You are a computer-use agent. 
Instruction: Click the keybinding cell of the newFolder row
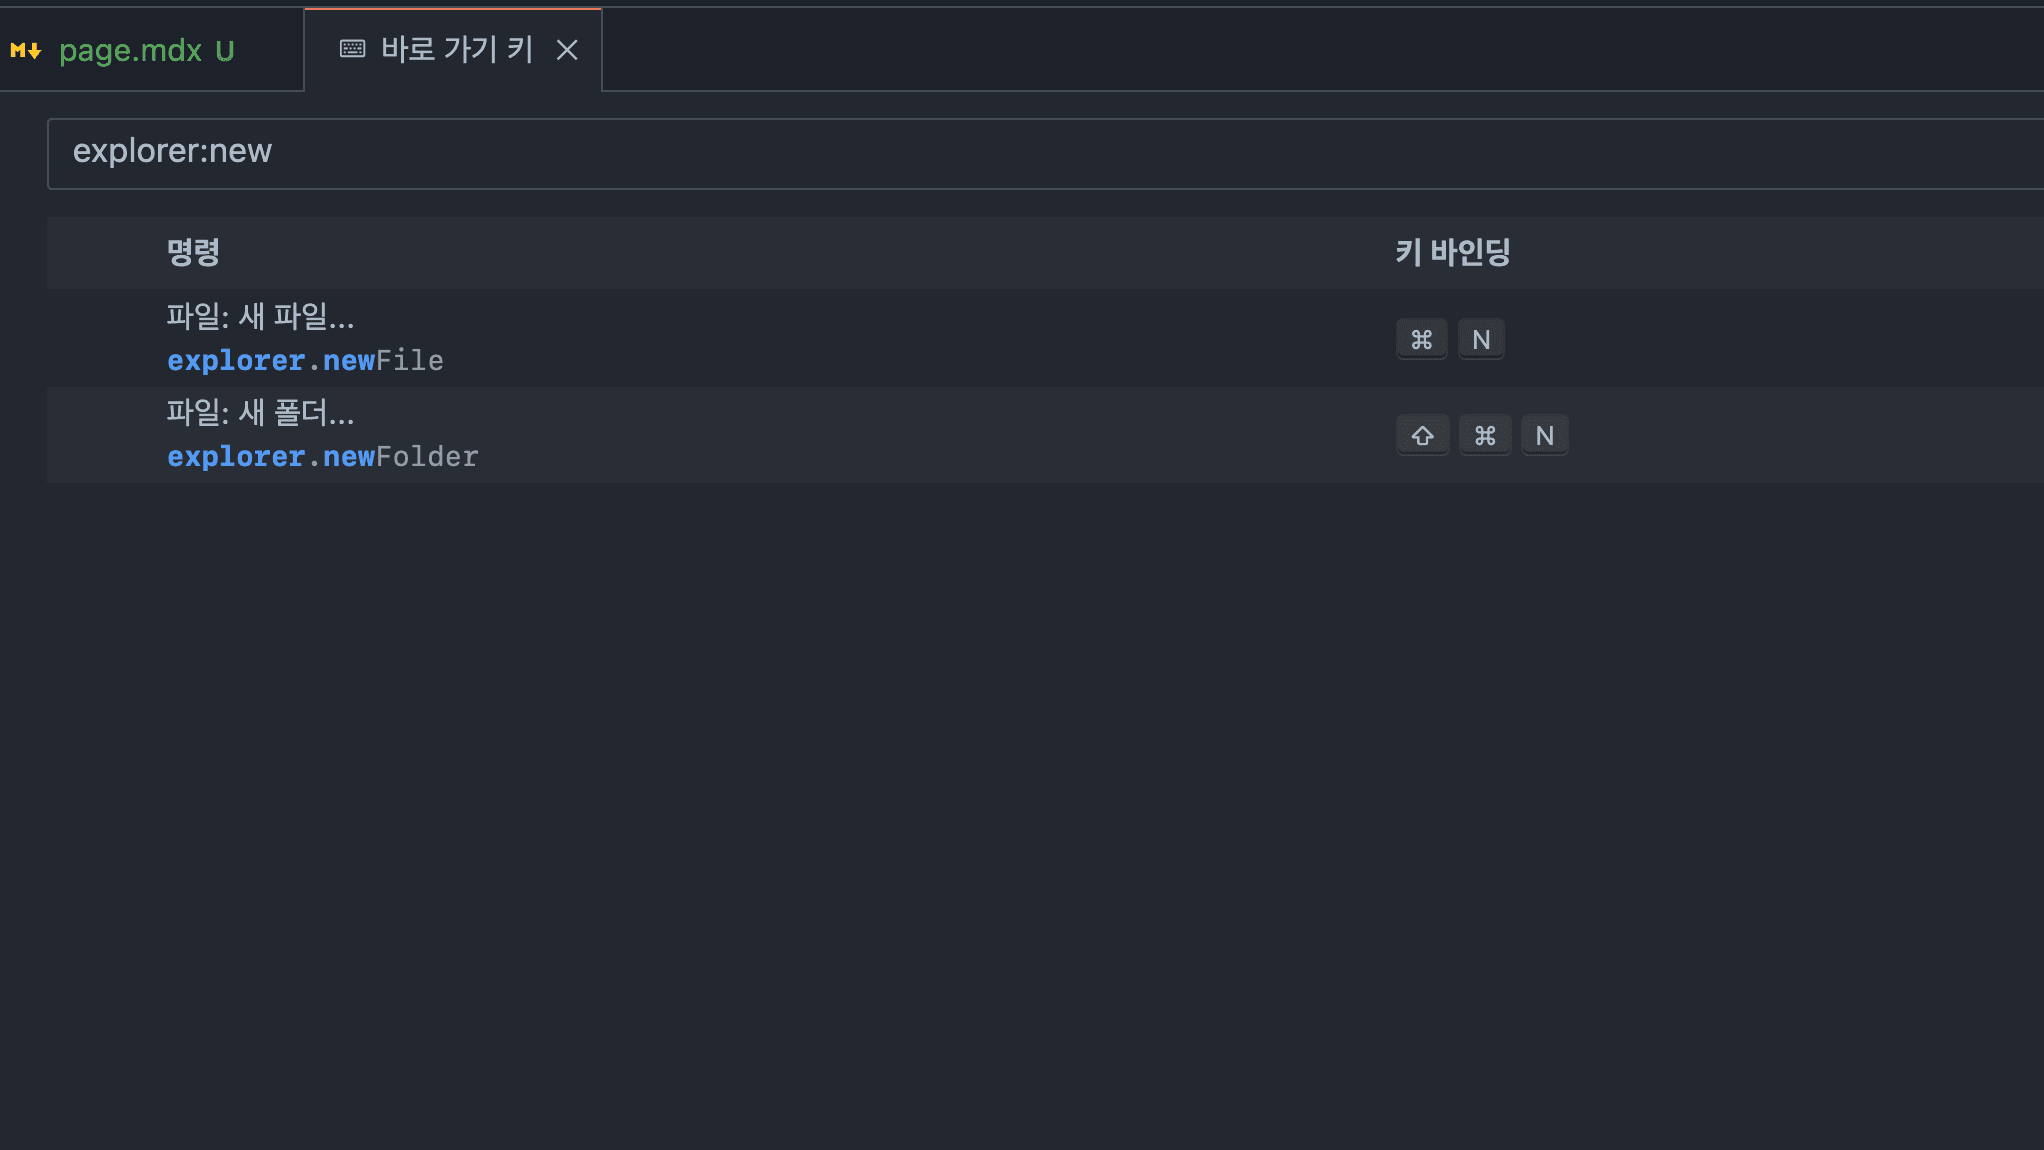pos(1700,434)
